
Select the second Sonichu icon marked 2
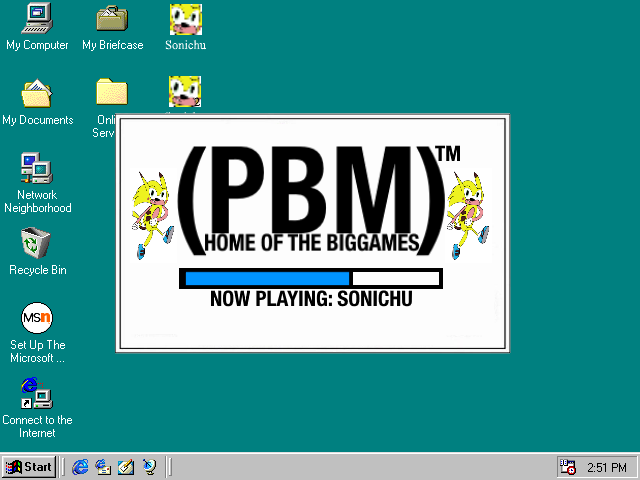pos(185,91)
